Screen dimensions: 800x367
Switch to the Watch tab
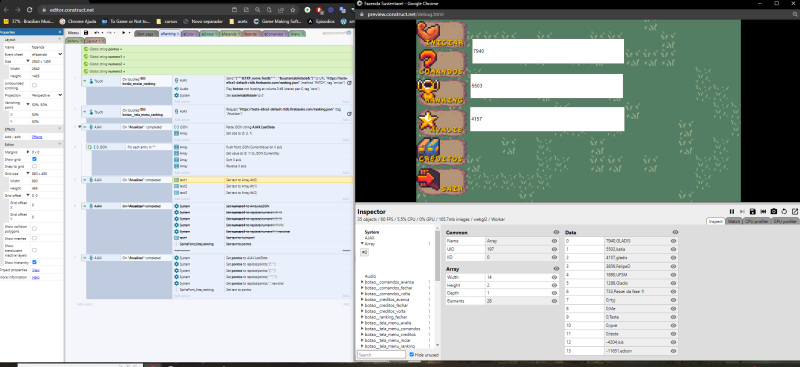734,222
